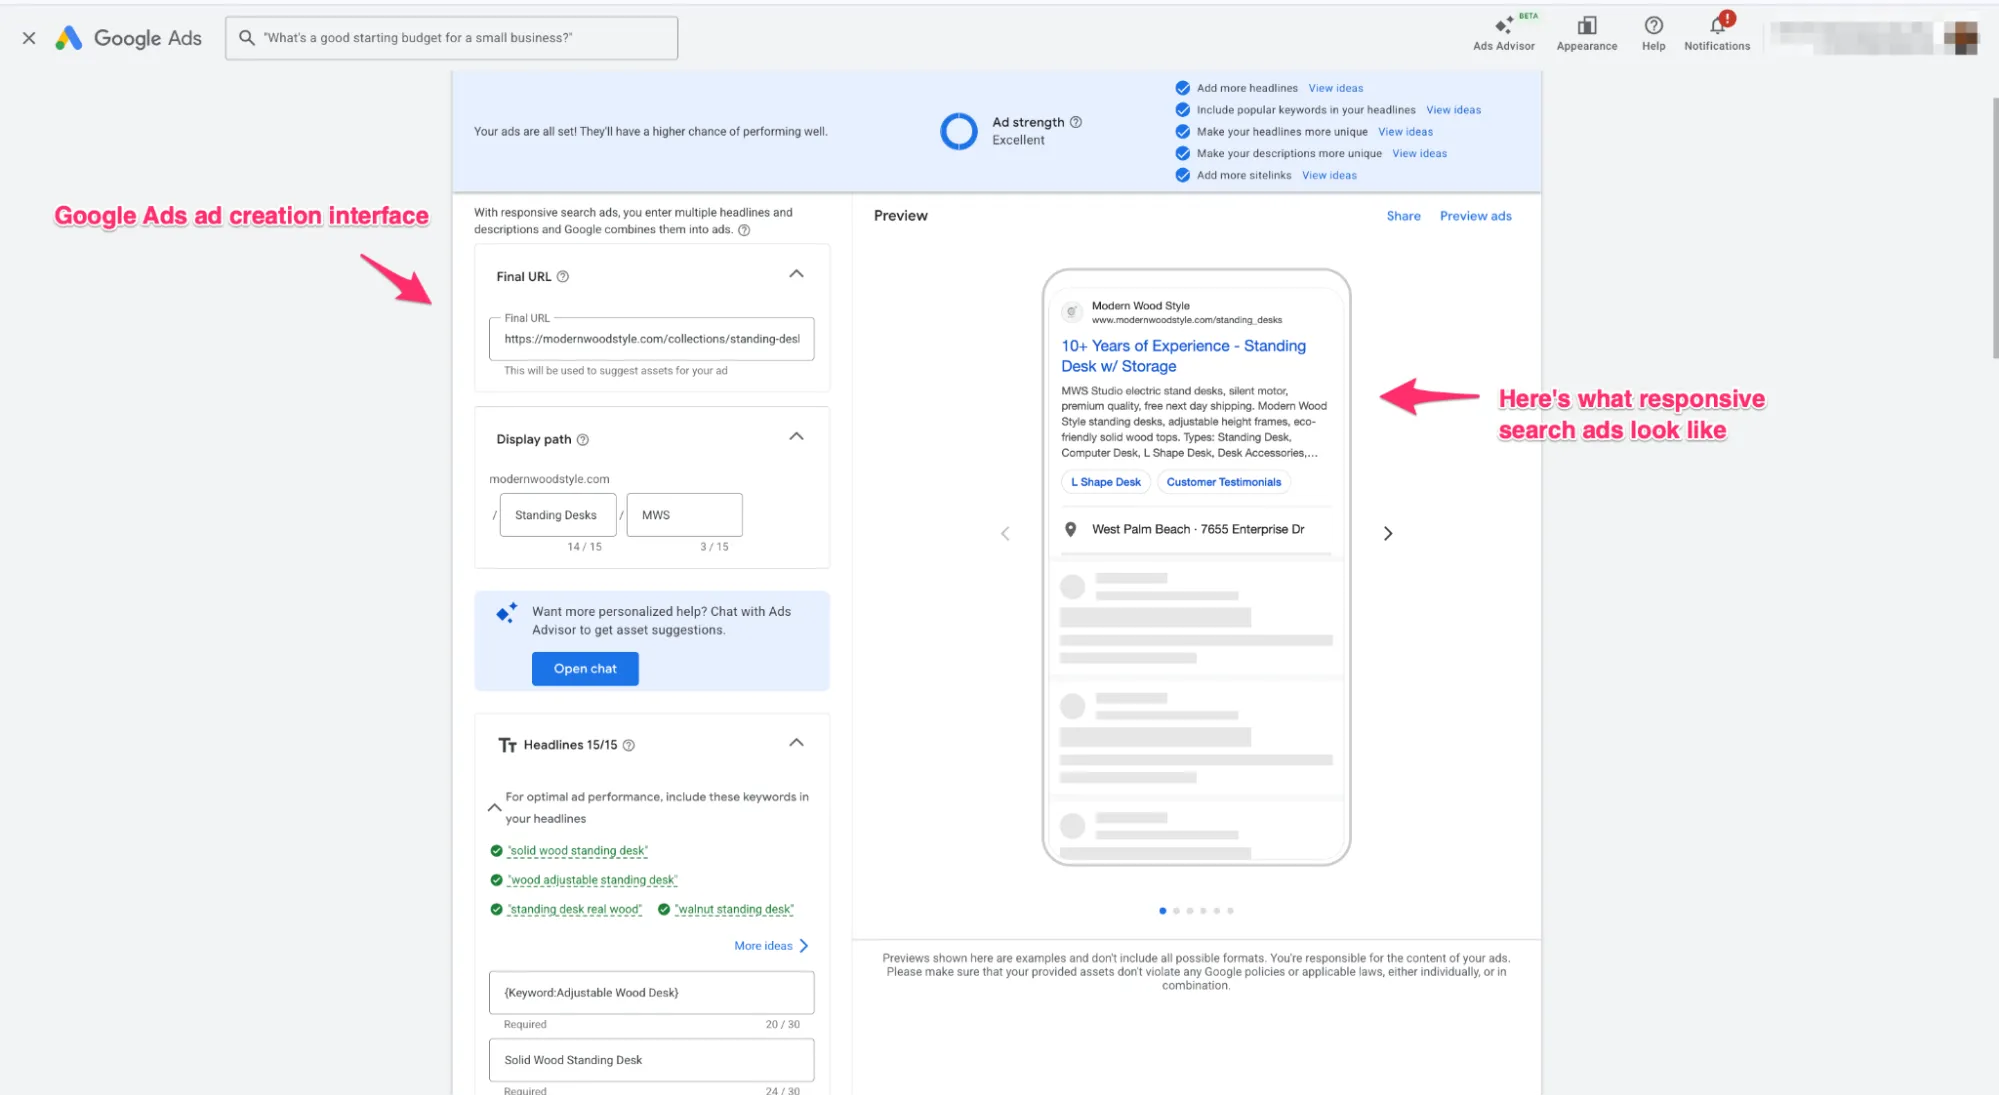Click the Display path help icon
Image resolution: width=1999 pixels, height=1096 pixels.
pos(583,440)
